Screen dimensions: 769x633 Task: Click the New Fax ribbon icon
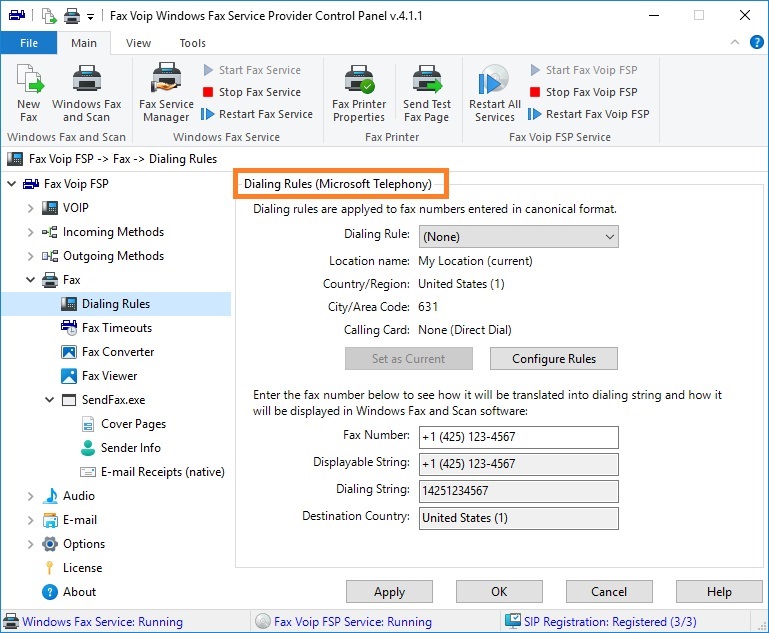click(x=29, y=92)
